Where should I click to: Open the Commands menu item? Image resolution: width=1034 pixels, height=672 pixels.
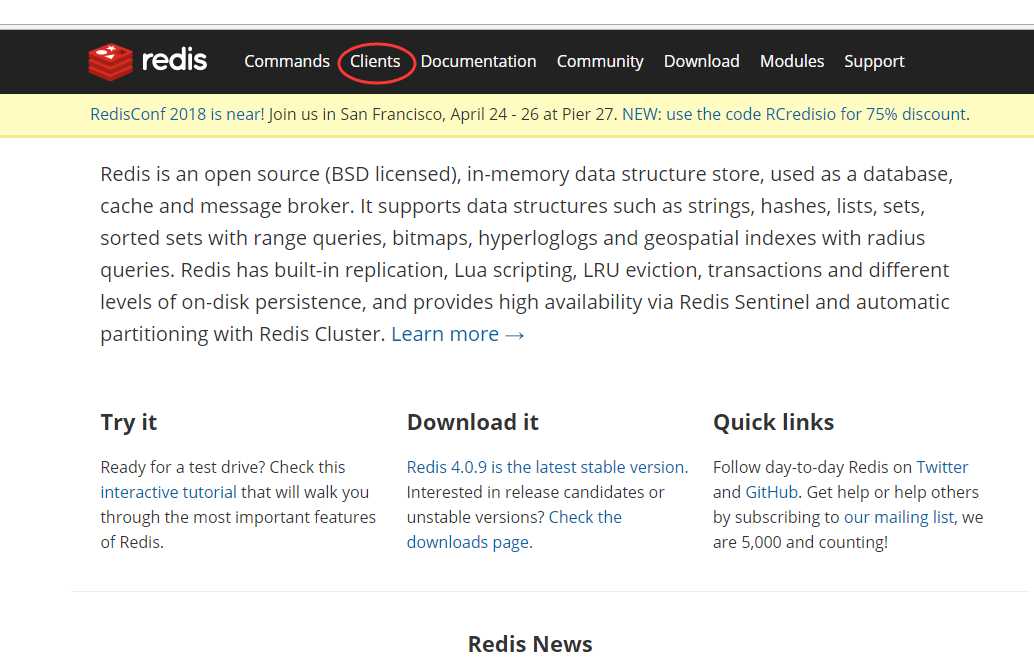coord(287,61)
